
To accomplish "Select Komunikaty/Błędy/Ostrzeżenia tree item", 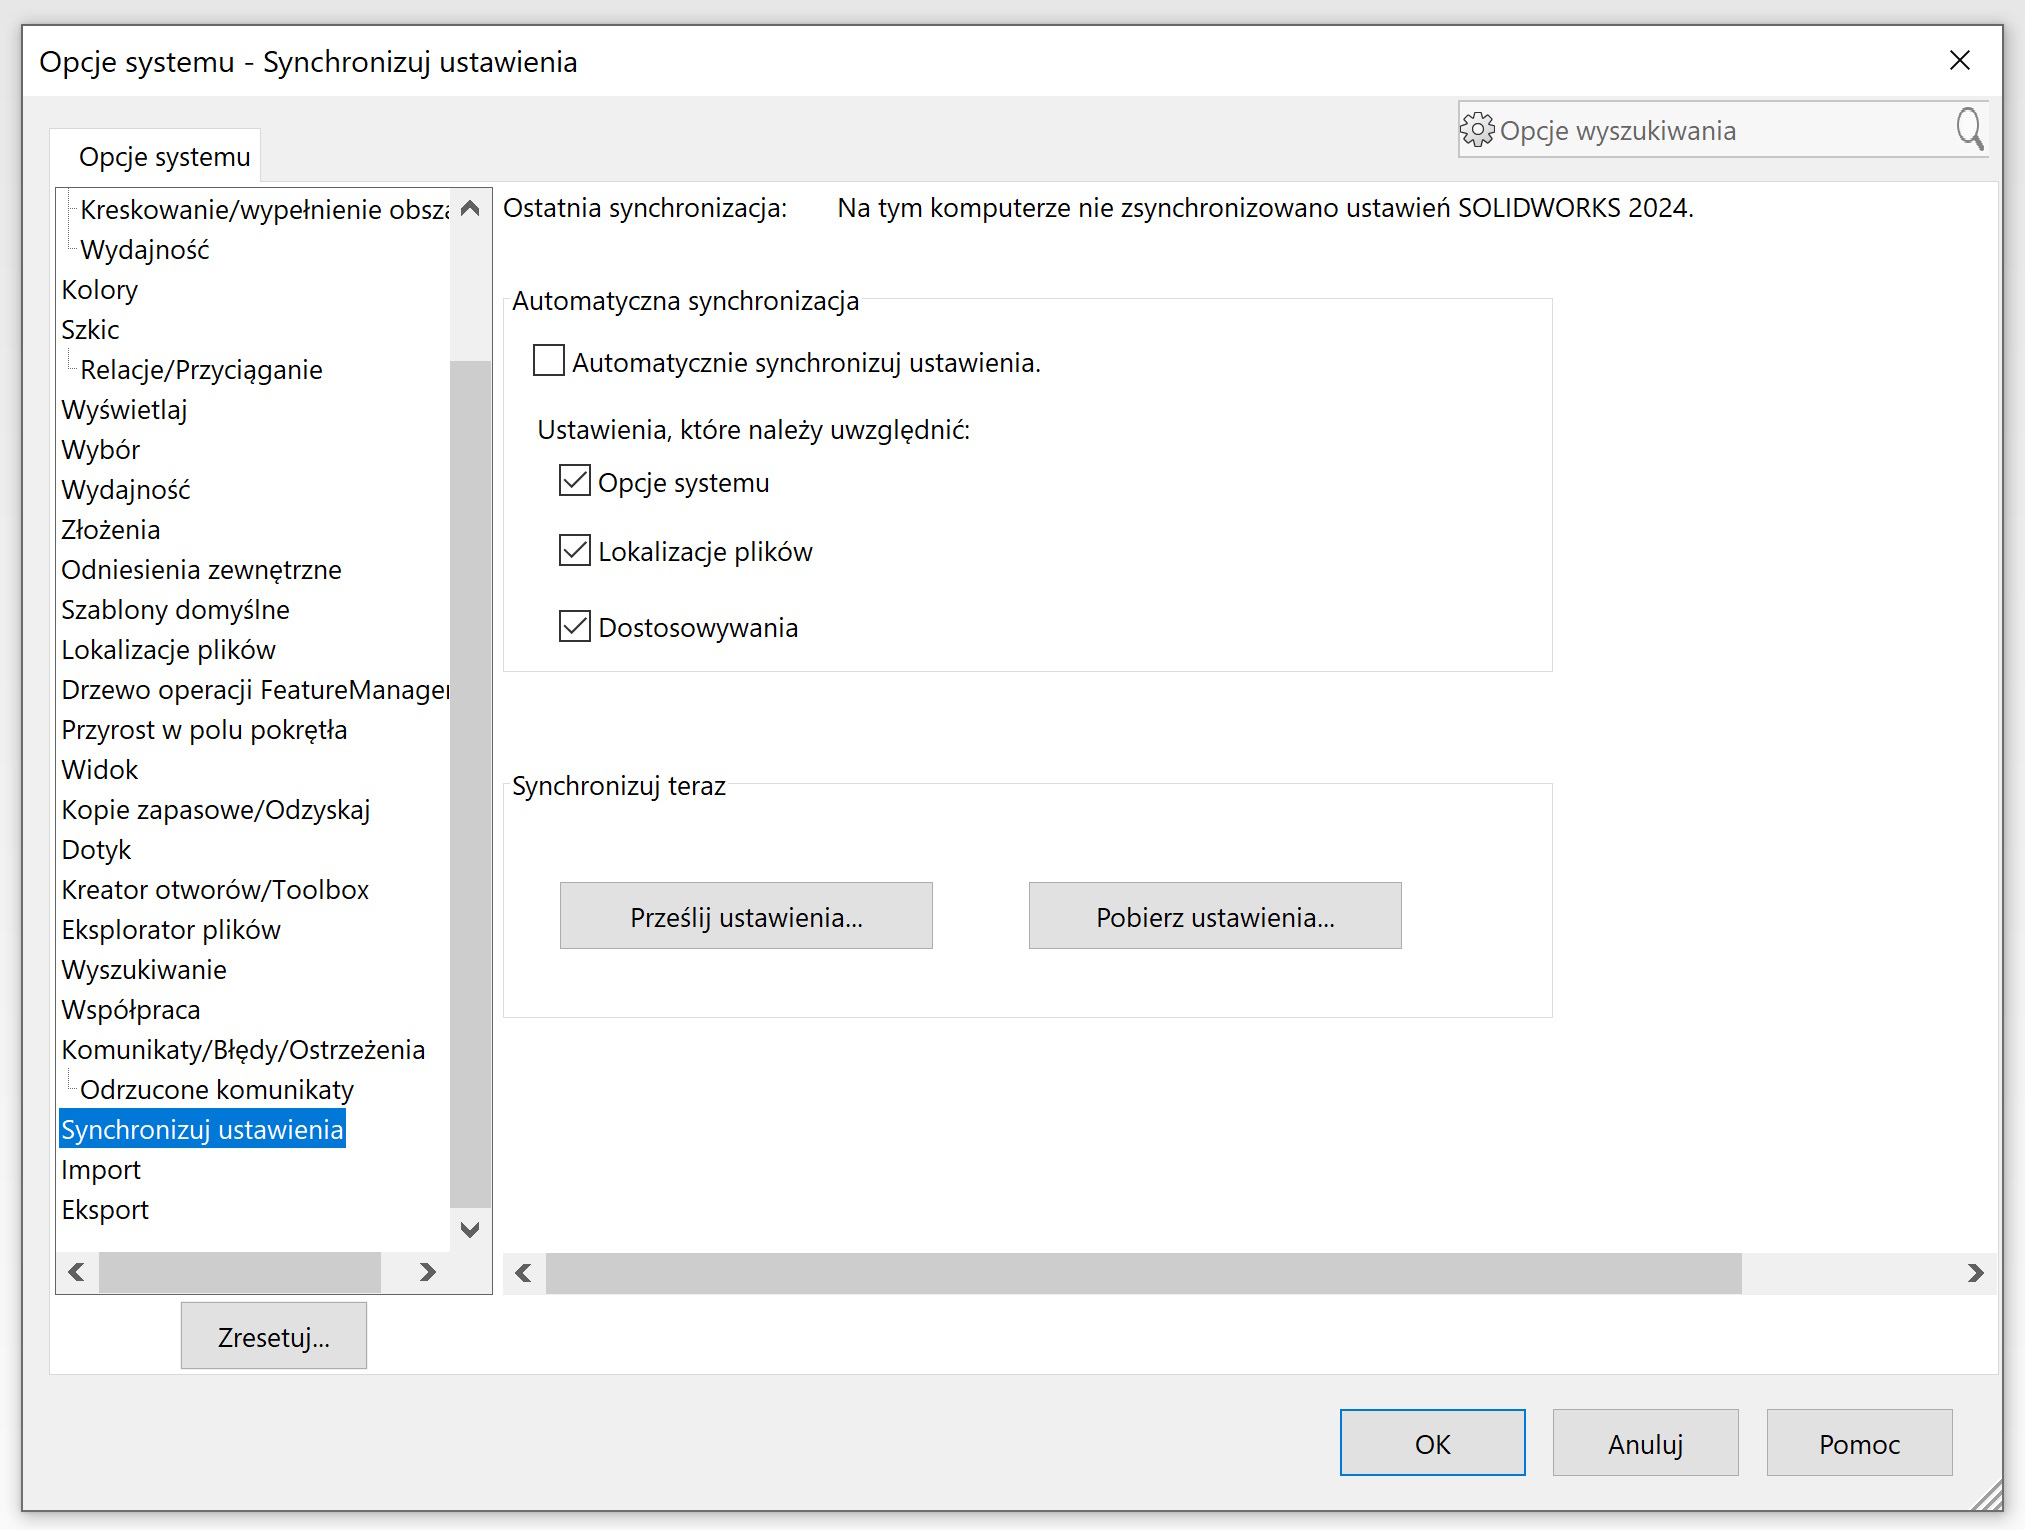I will [243, 1049].
